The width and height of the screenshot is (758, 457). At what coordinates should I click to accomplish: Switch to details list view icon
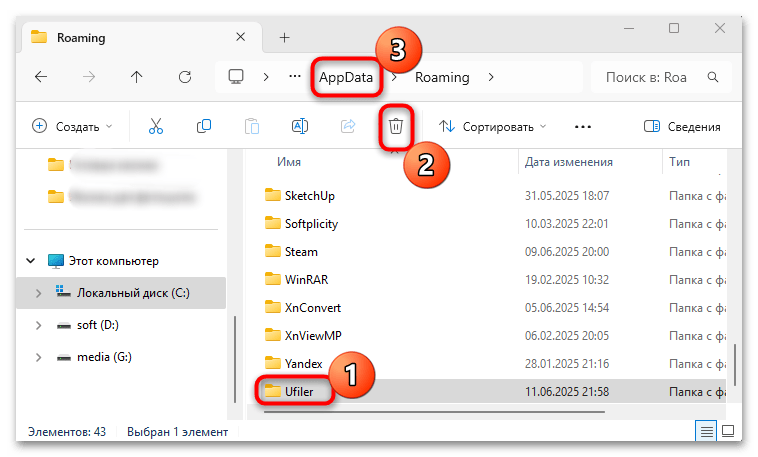click(x=706, y=431)
